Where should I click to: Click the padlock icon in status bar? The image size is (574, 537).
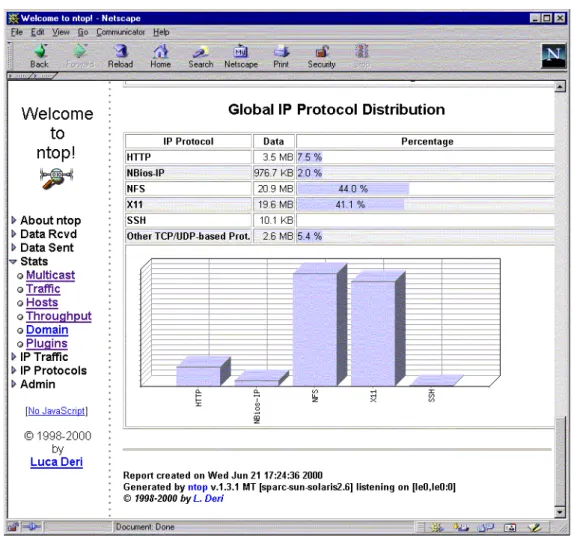[x=13, y=527]
